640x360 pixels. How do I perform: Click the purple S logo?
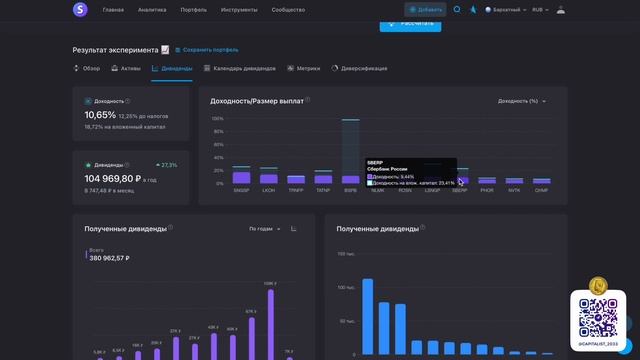point(80,9)
